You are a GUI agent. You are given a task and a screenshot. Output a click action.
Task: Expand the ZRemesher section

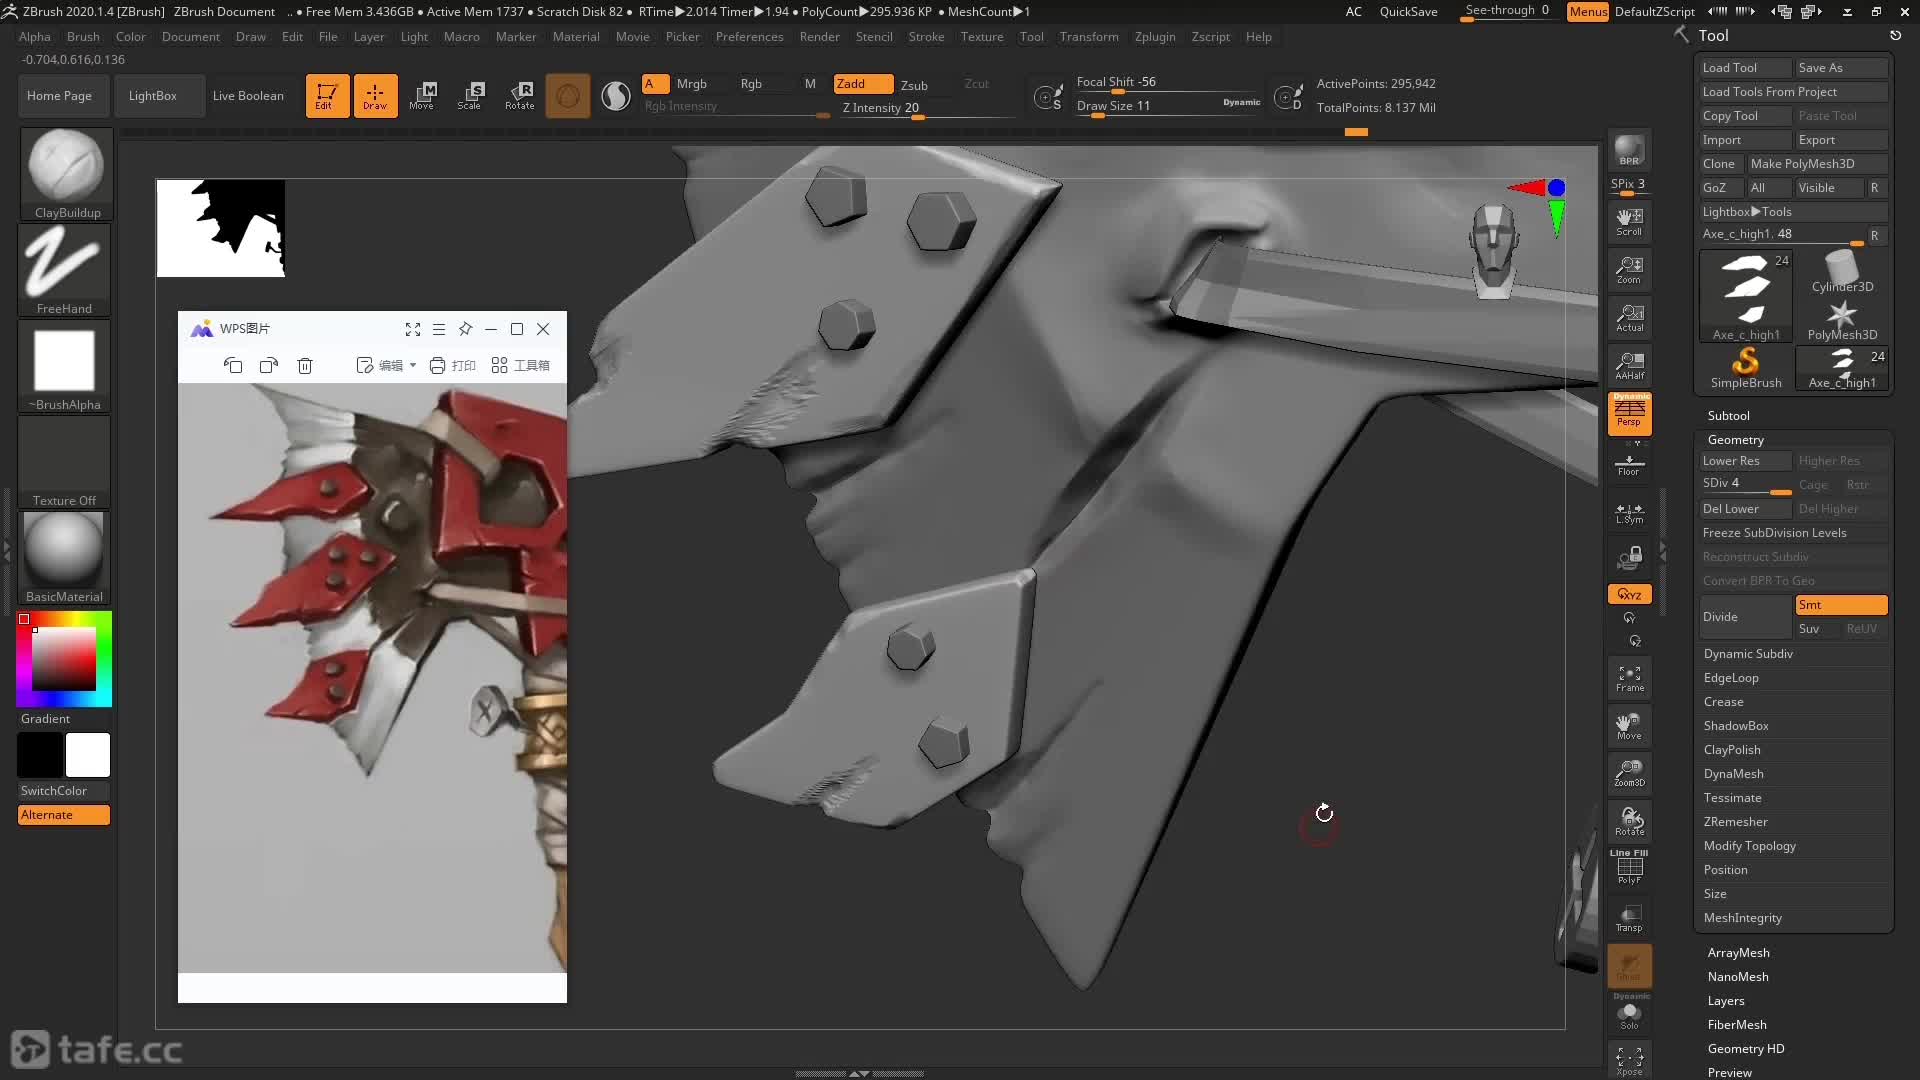tap(1735, 822)
